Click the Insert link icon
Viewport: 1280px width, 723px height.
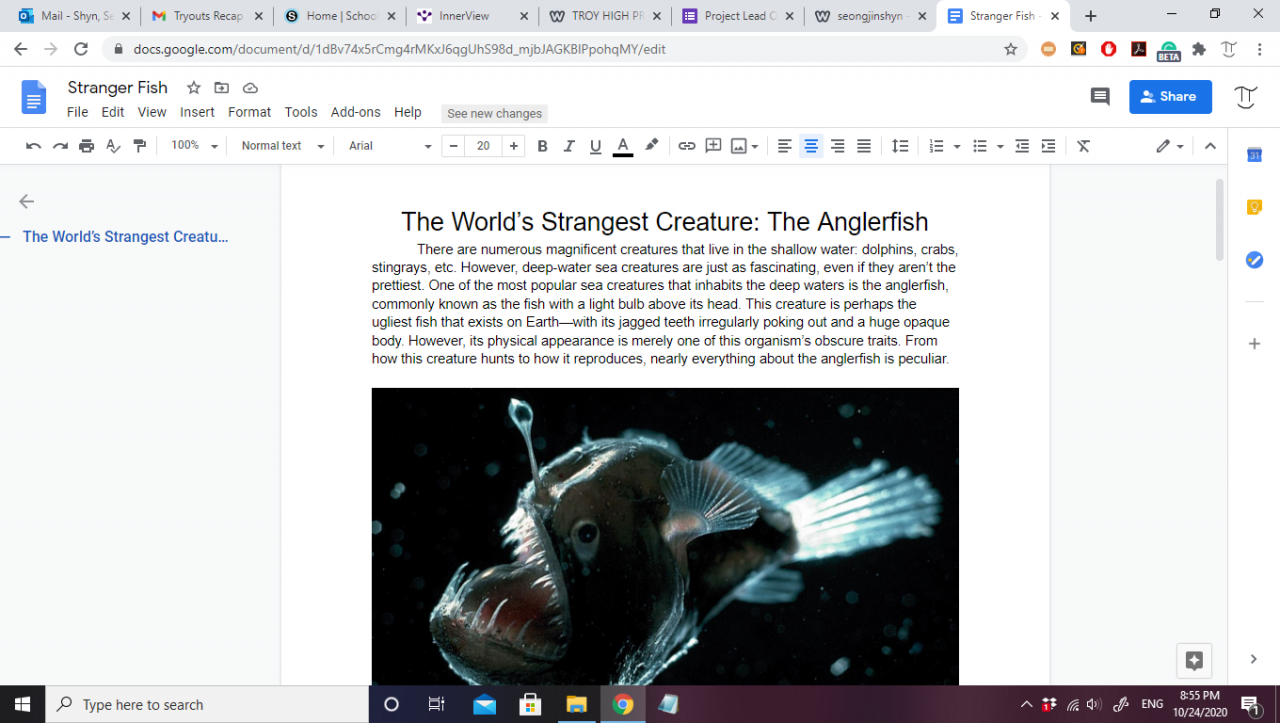coord(686,146)
